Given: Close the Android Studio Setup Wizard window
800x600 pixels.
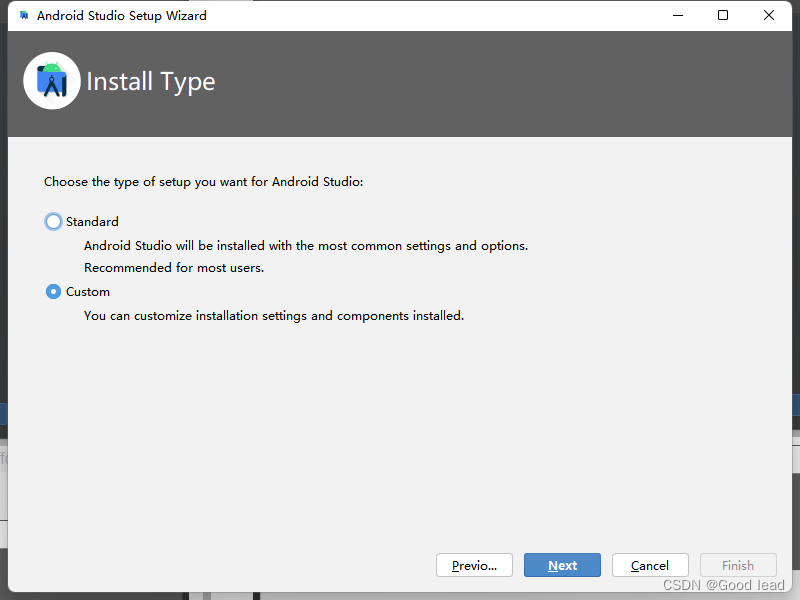Looking at the screenshot, I should pyautogui.click(x=769, y=15).
